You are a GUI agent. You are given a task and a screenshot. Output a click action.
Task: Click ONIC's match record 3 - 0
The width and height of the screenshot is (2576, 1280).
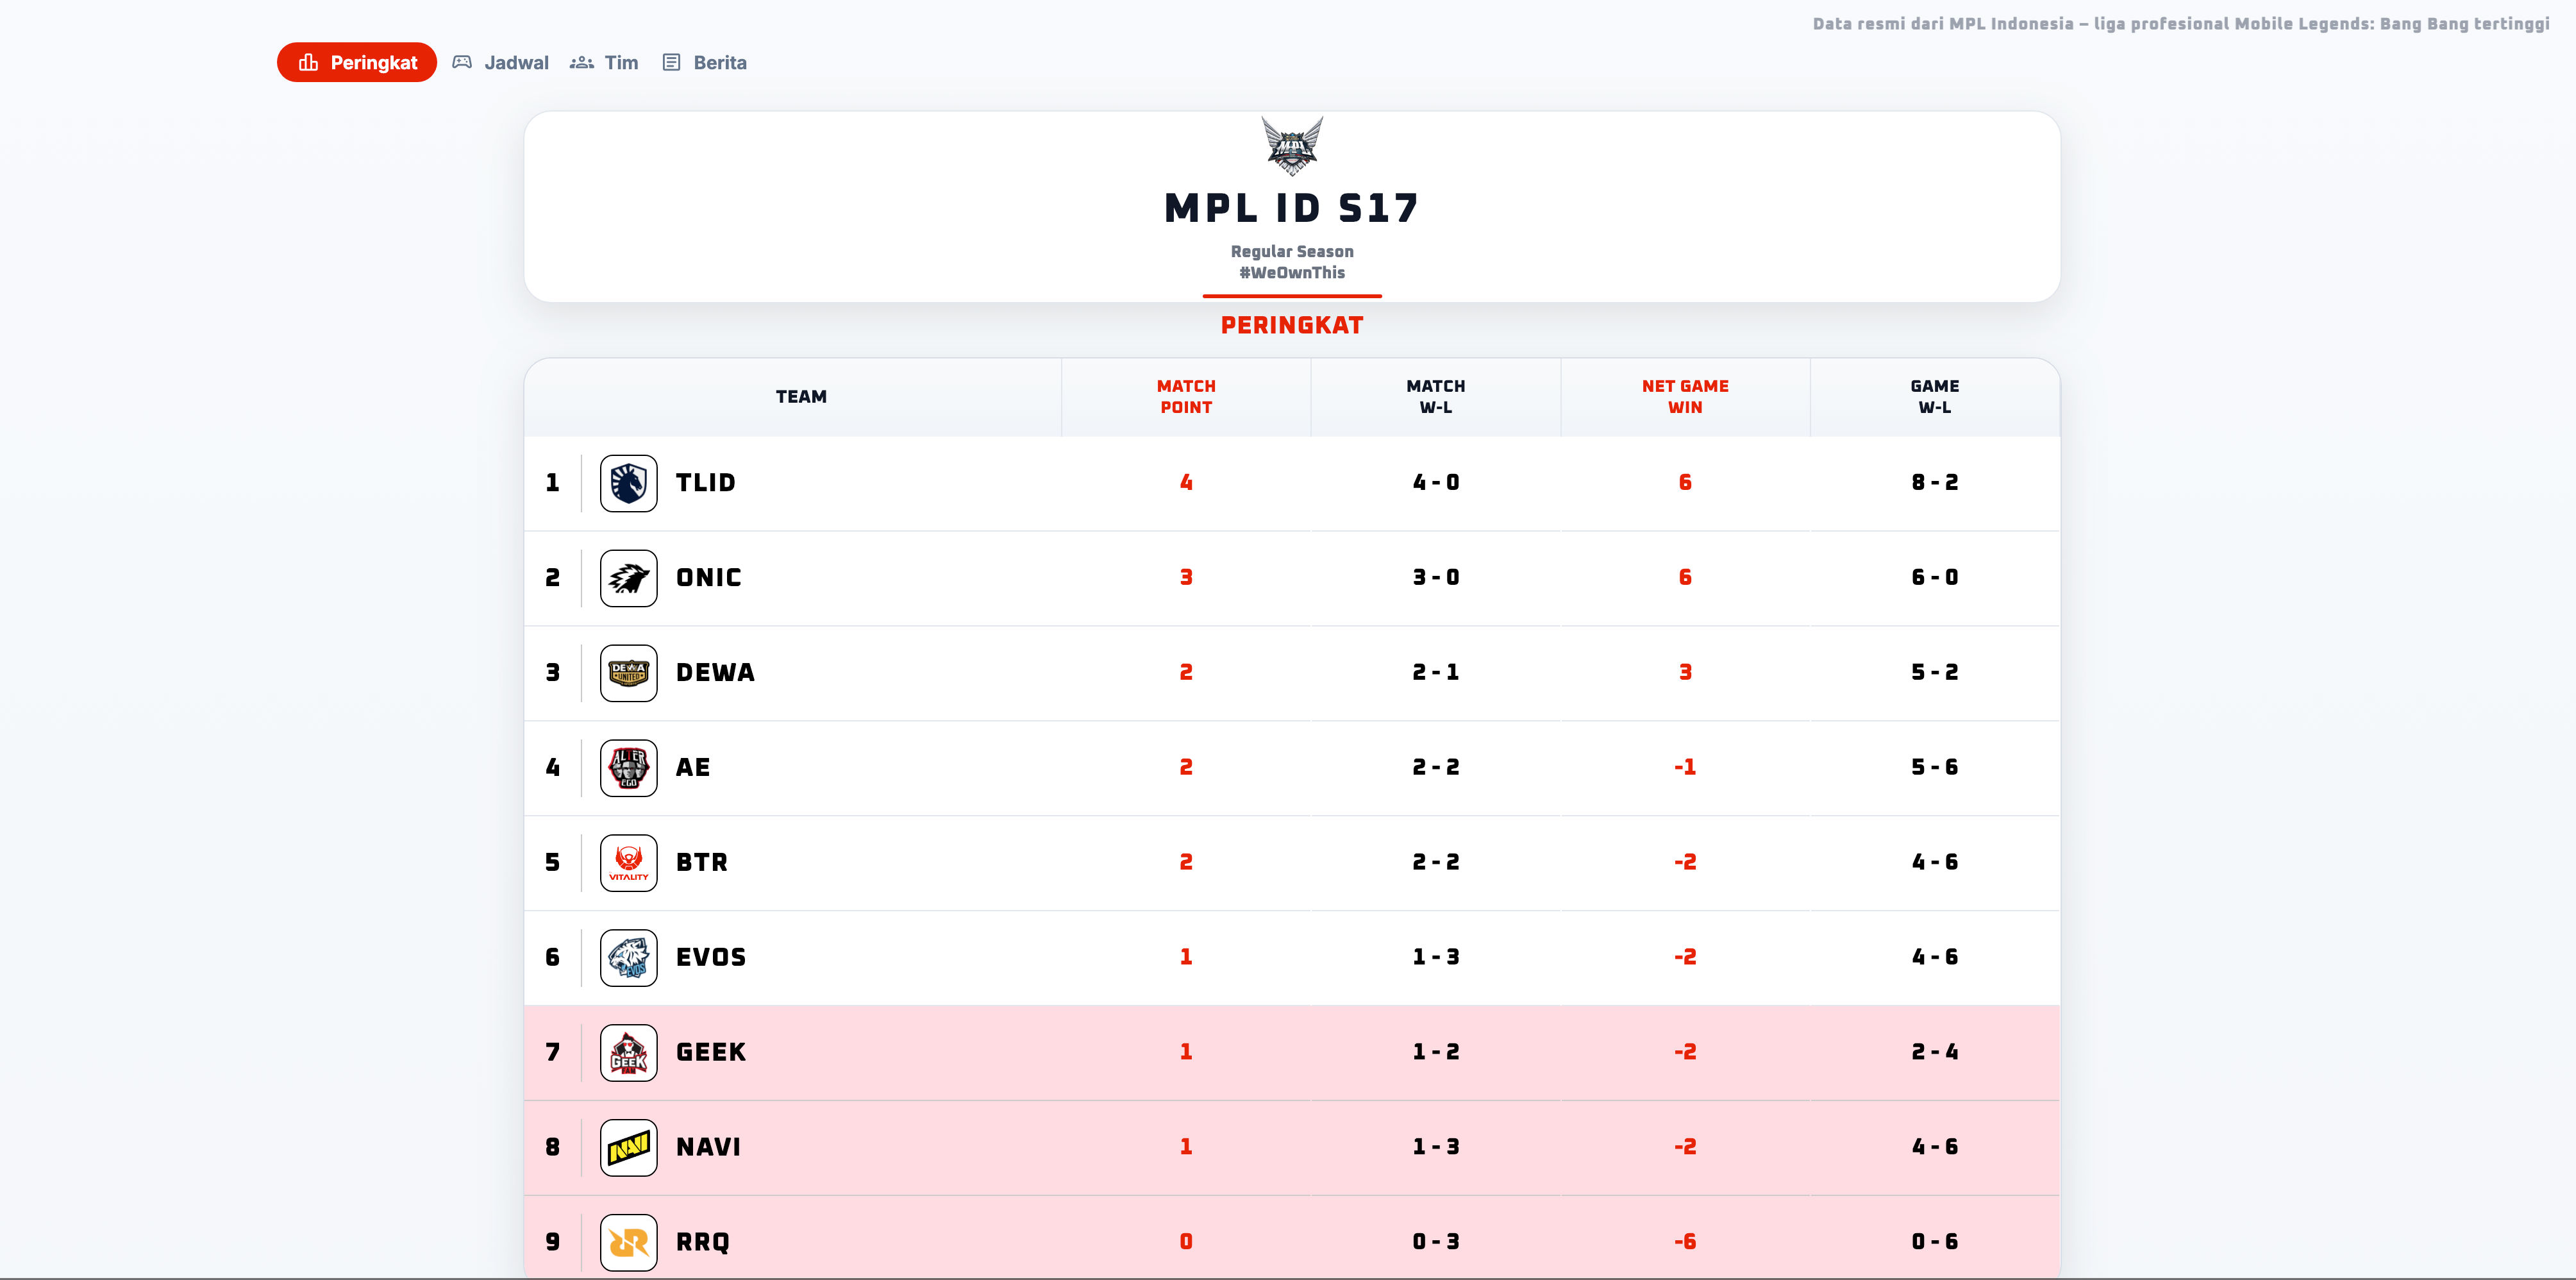[x=1436, y=578]
